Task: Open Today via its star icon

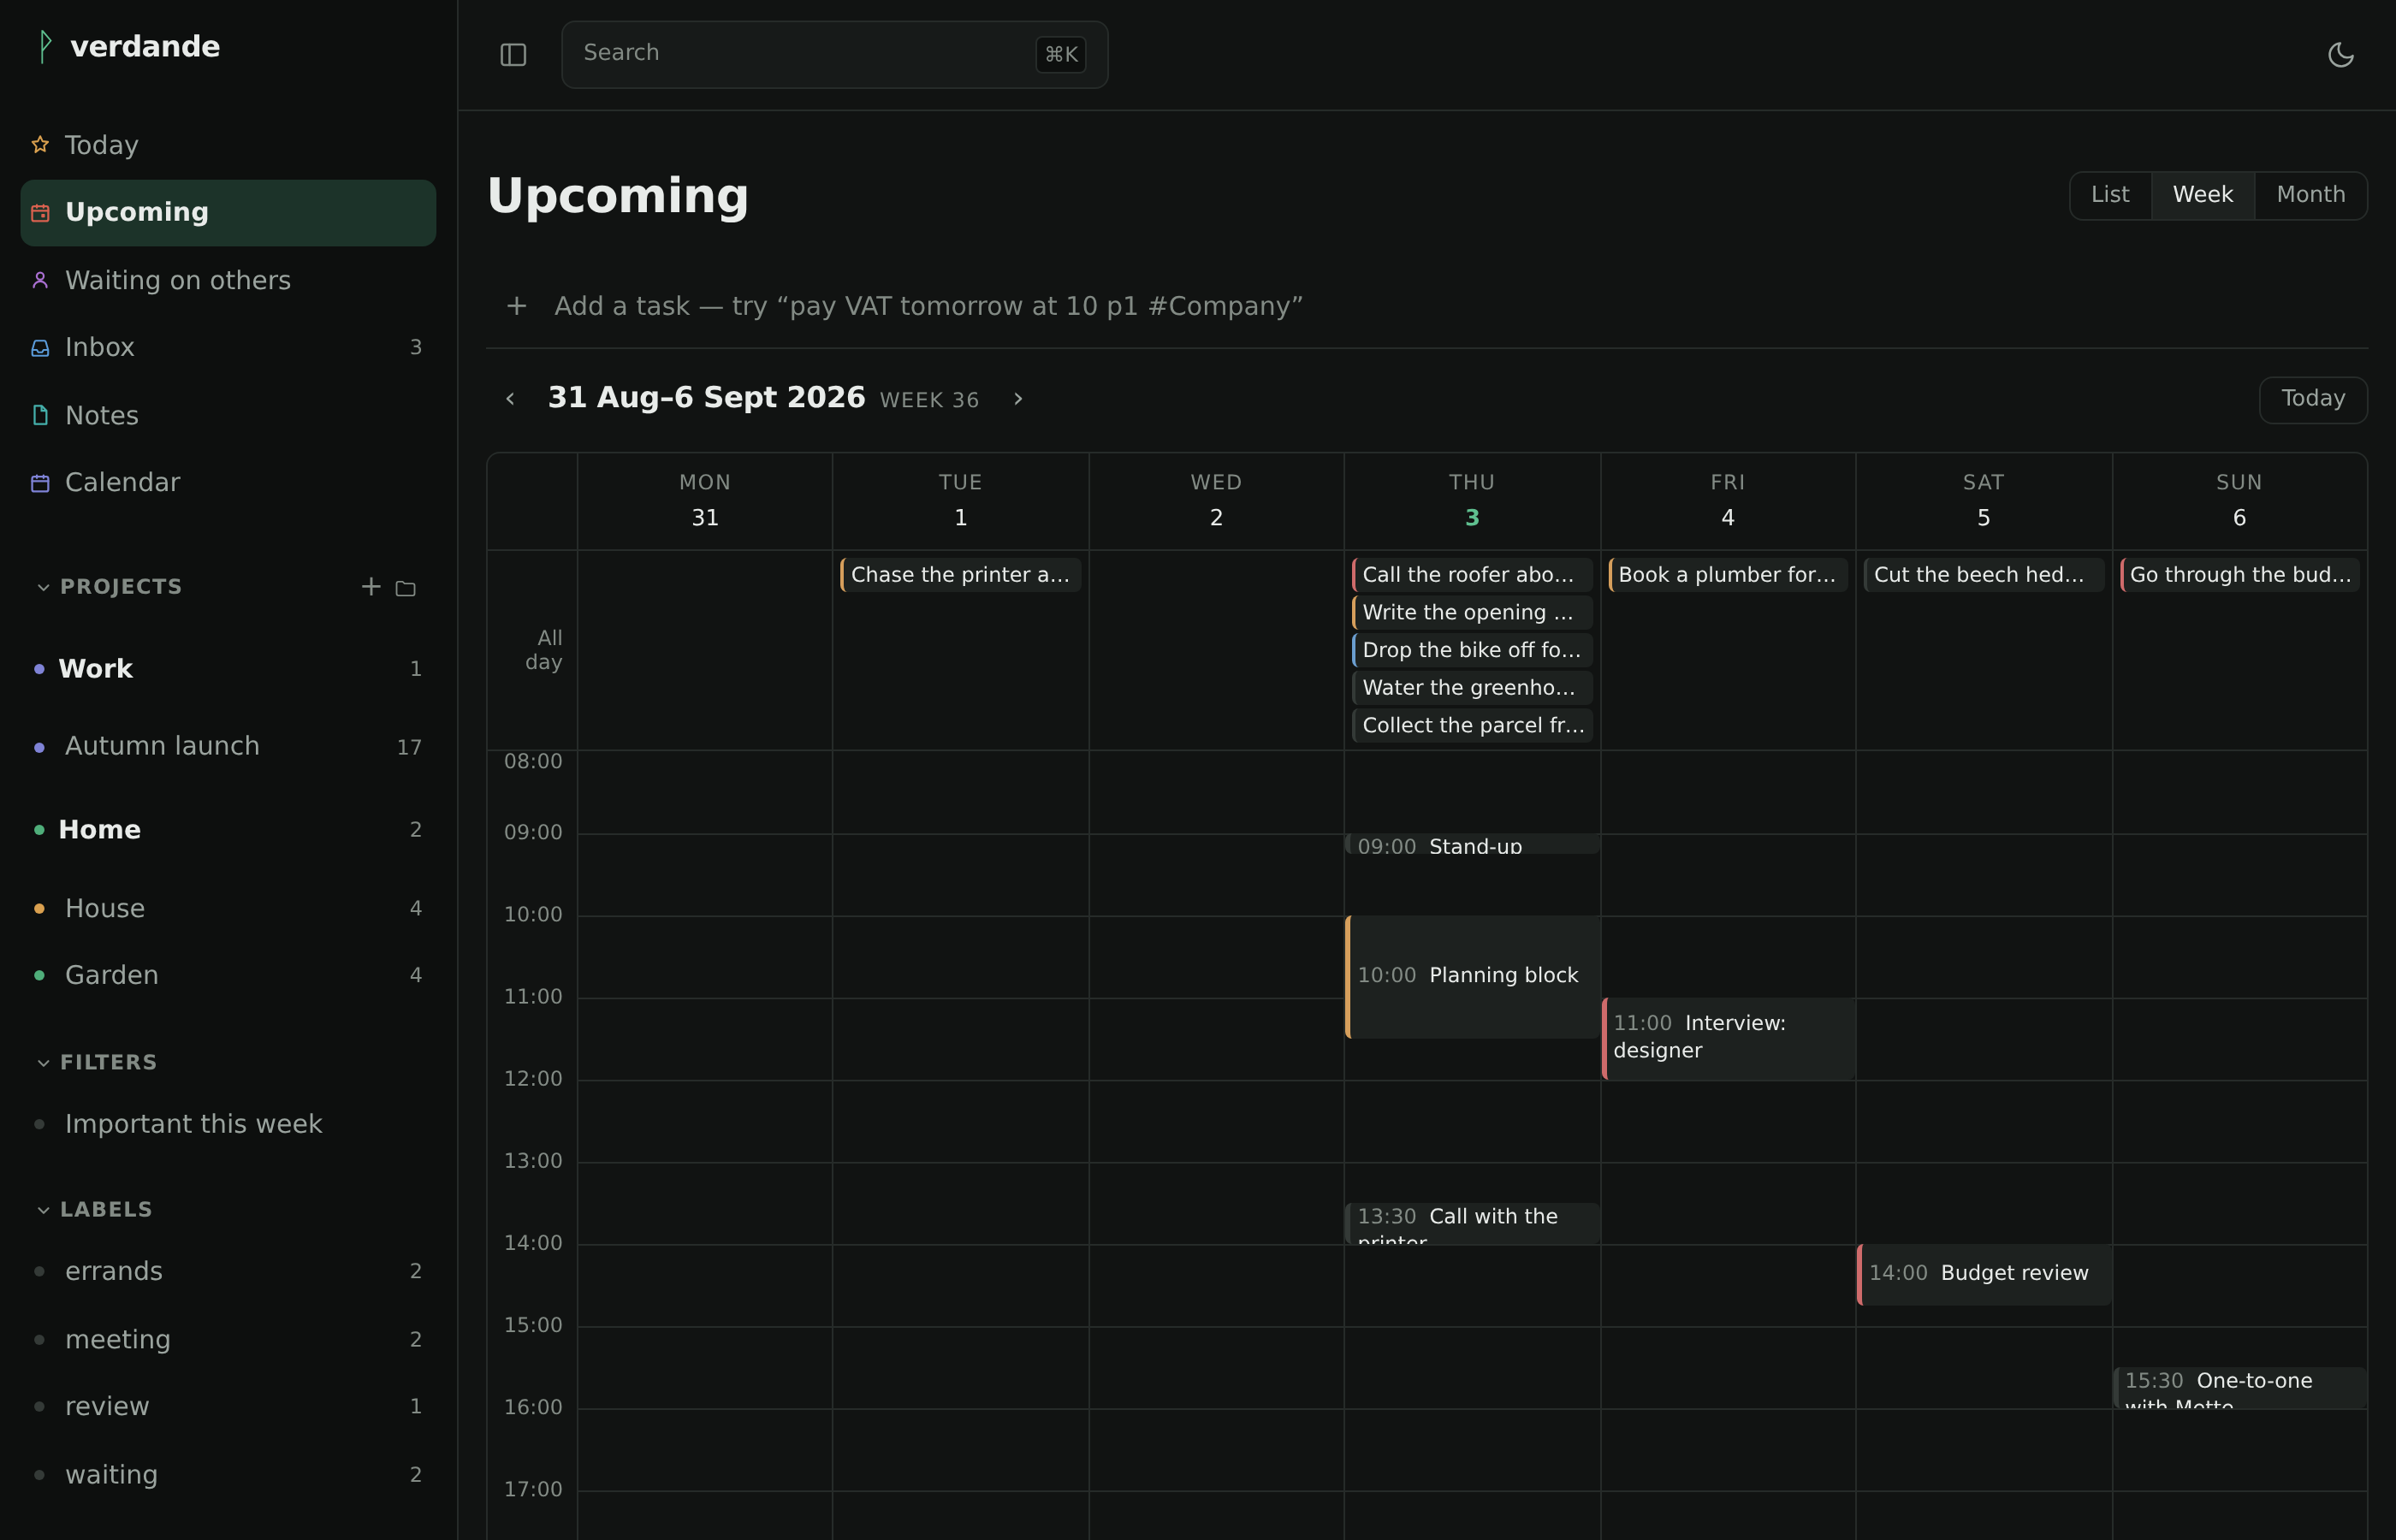Action: coord(40,145)
